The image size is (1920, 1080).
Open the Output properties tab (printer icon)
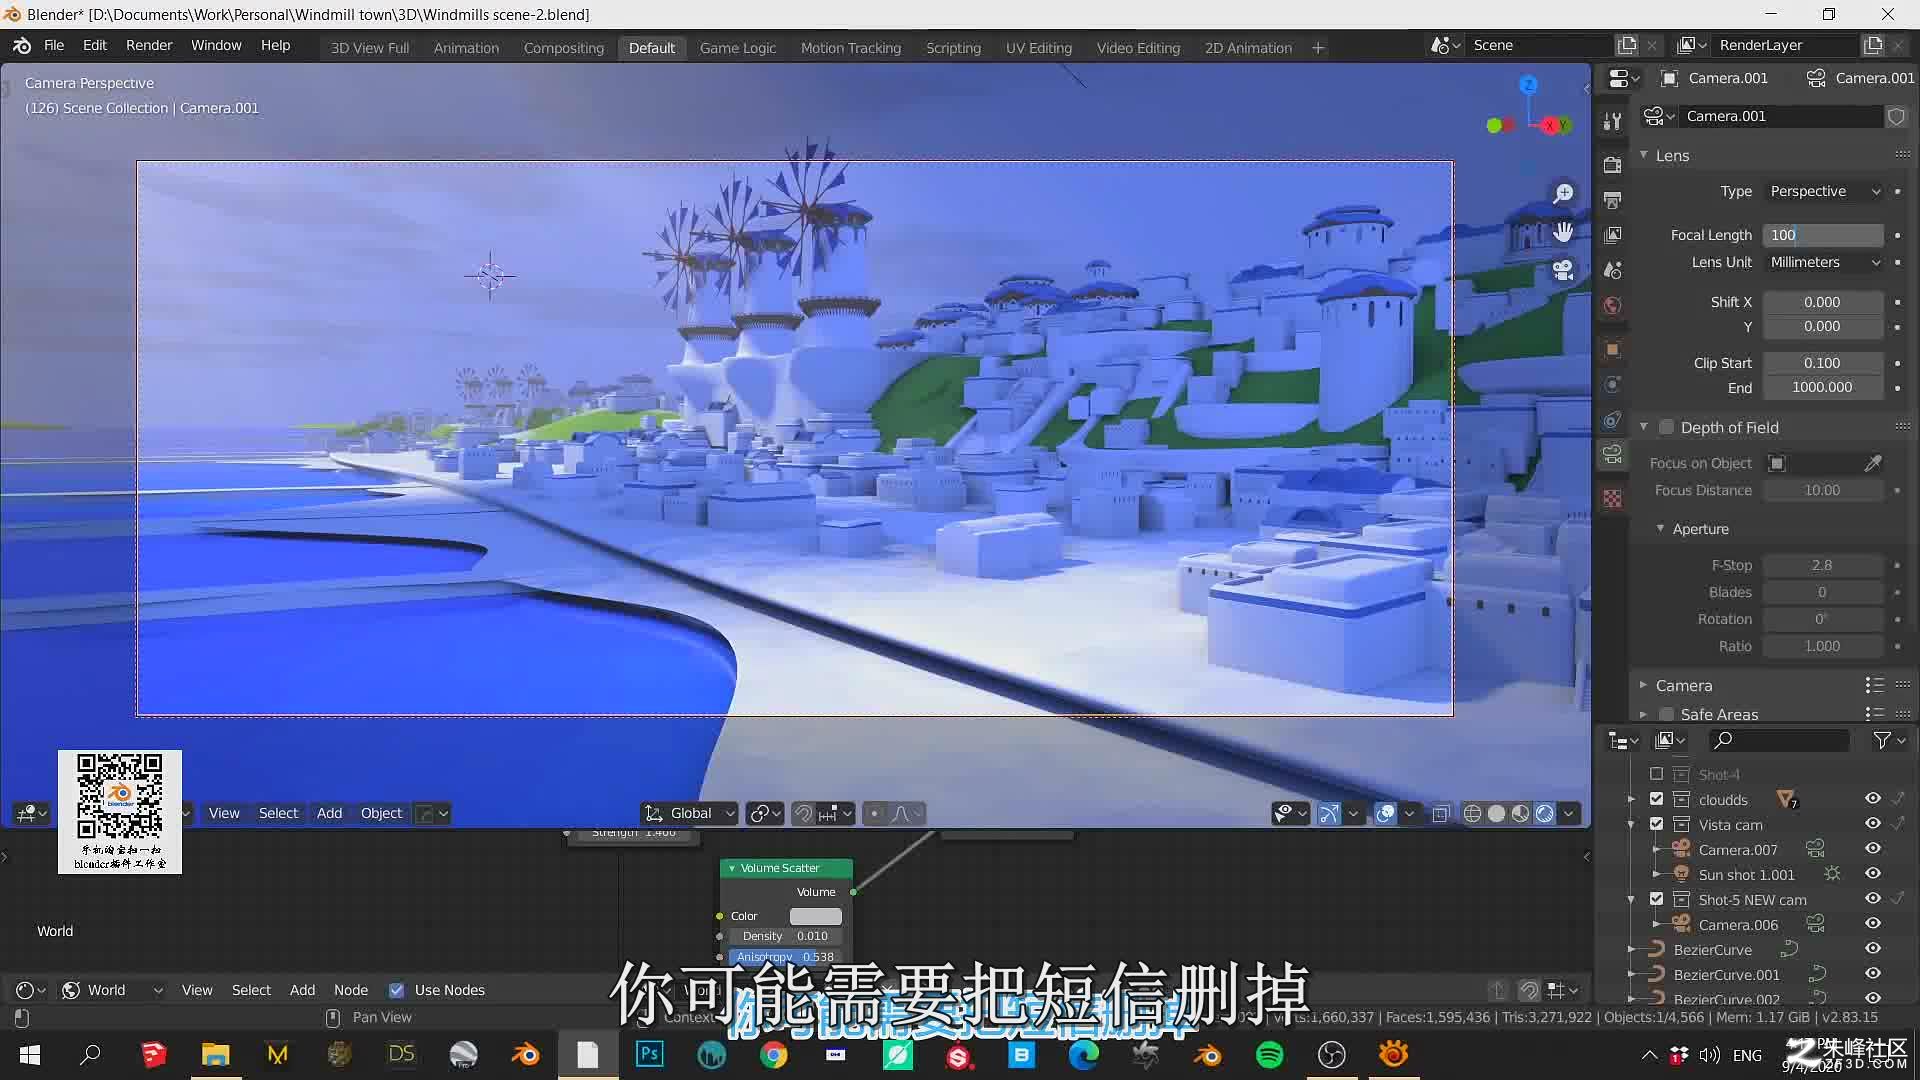pos(1612,200)
